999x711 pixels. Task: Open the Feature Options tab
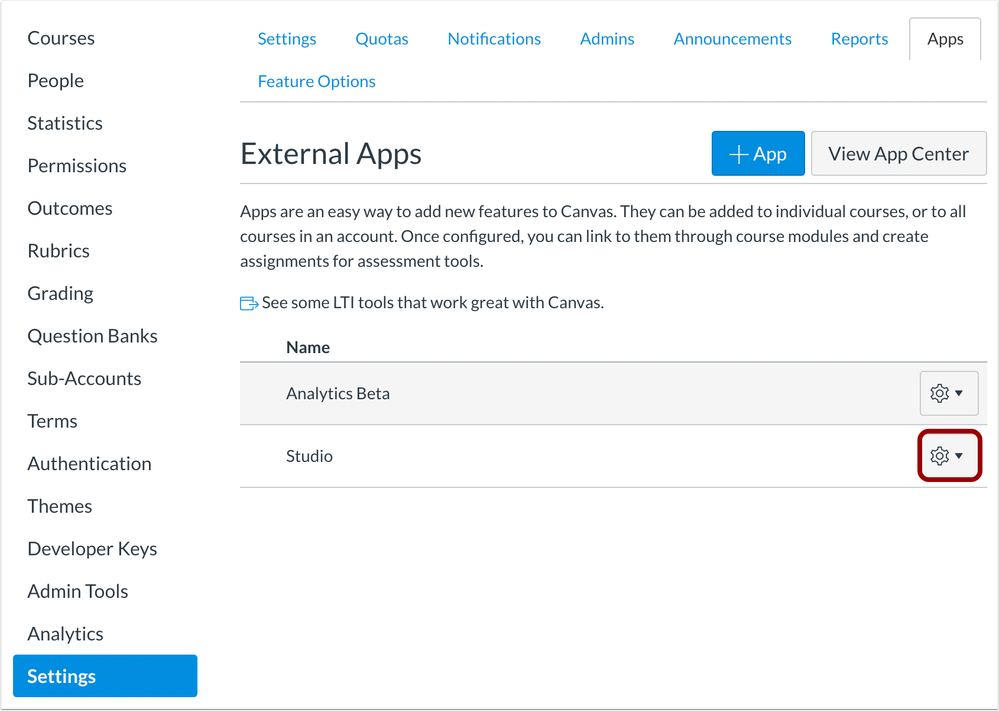(x=316, y=81)
